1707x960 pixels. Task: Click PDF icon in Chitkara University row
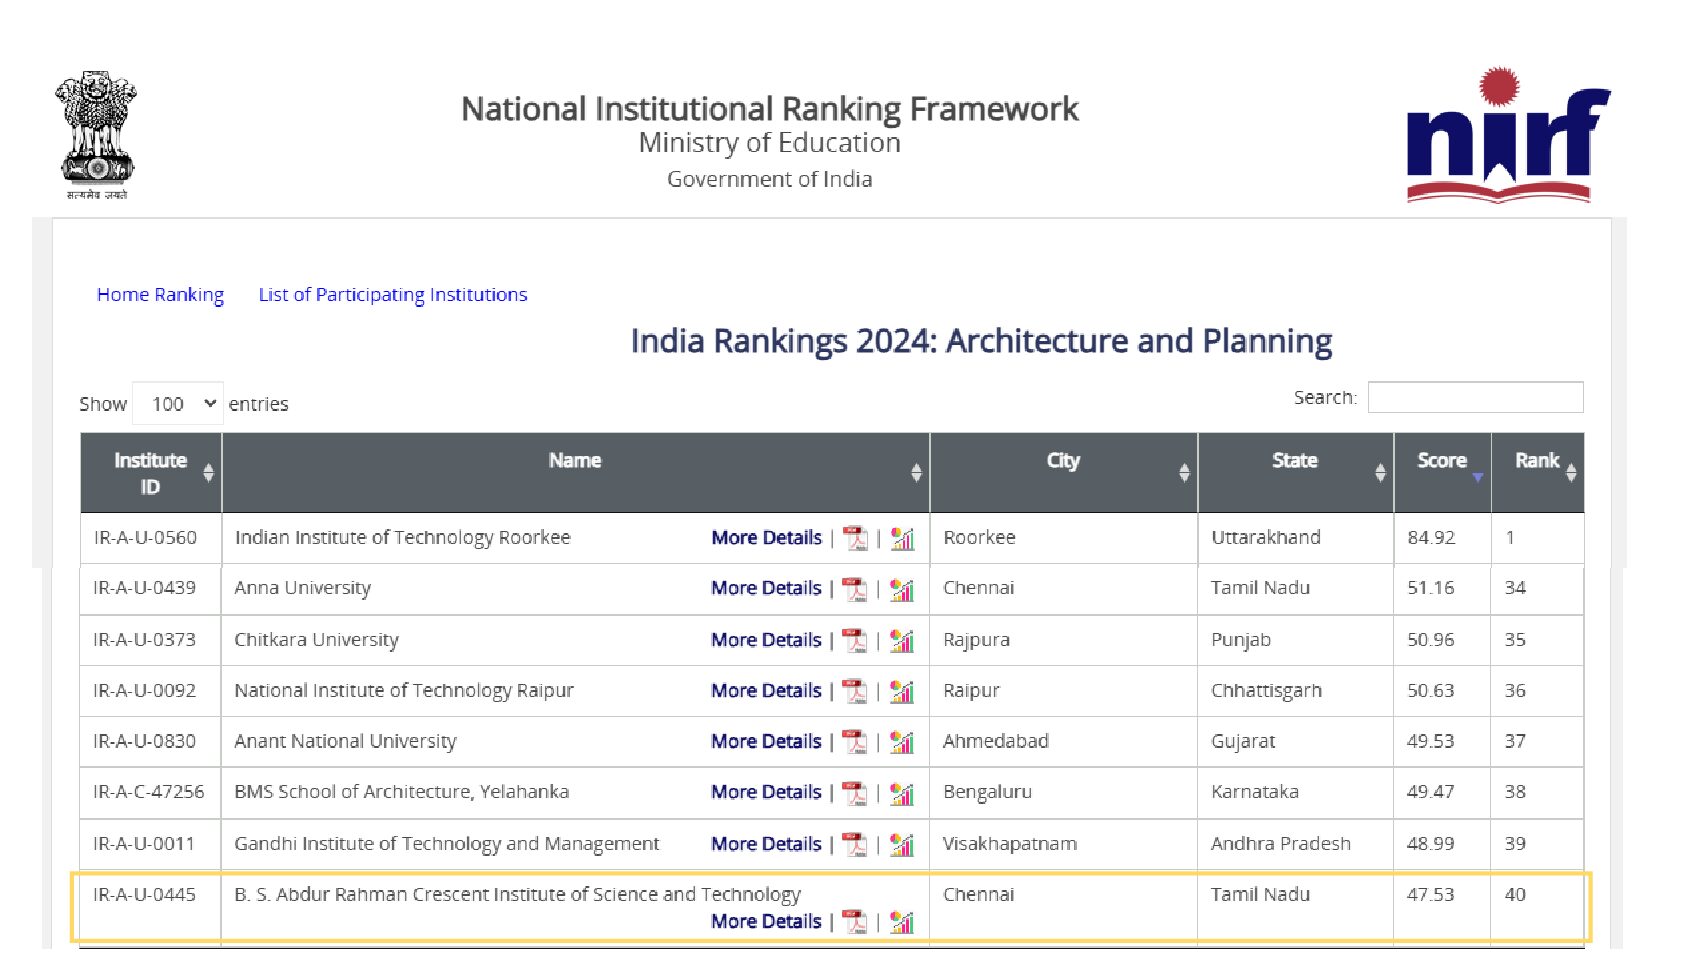(x=855, y=640)
